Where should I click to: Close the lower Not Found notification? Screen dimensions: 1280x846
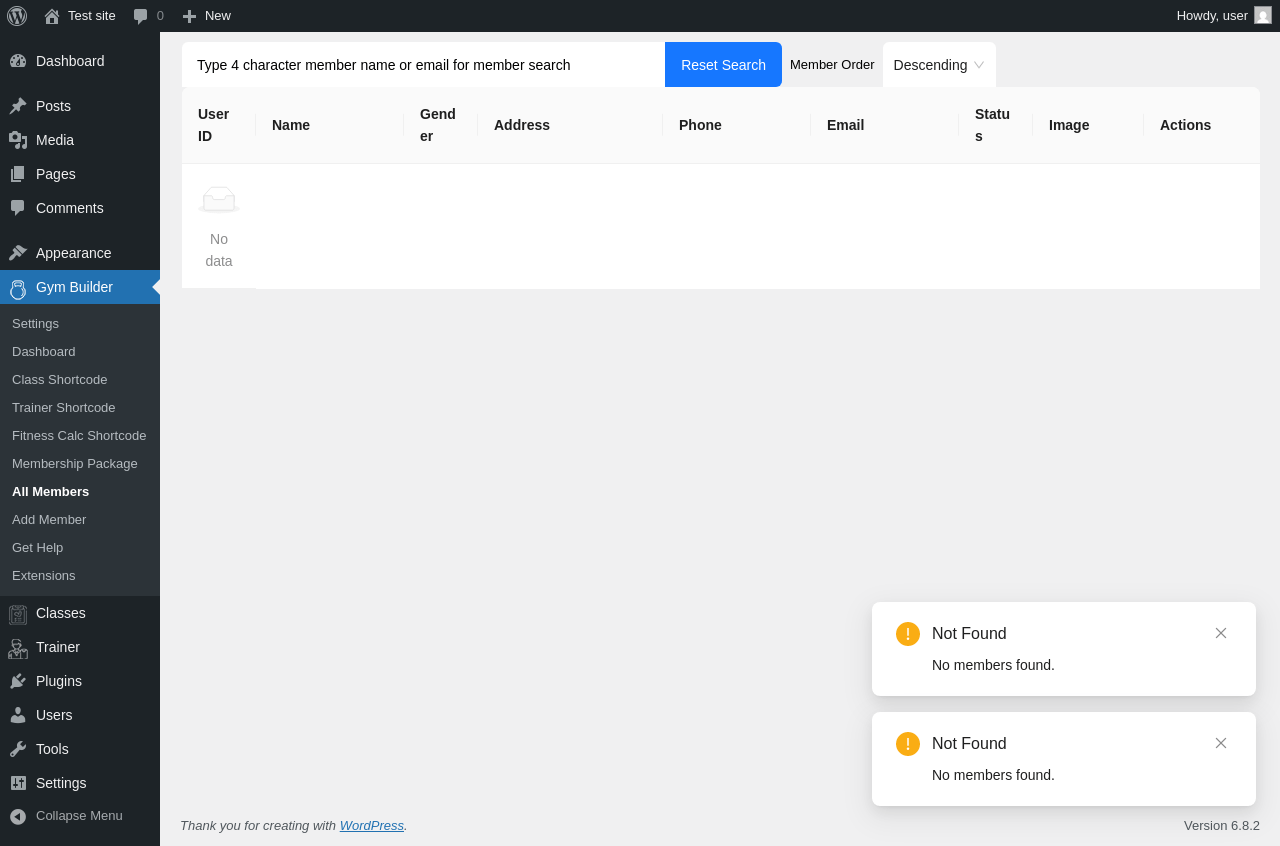click(1221, 743)
